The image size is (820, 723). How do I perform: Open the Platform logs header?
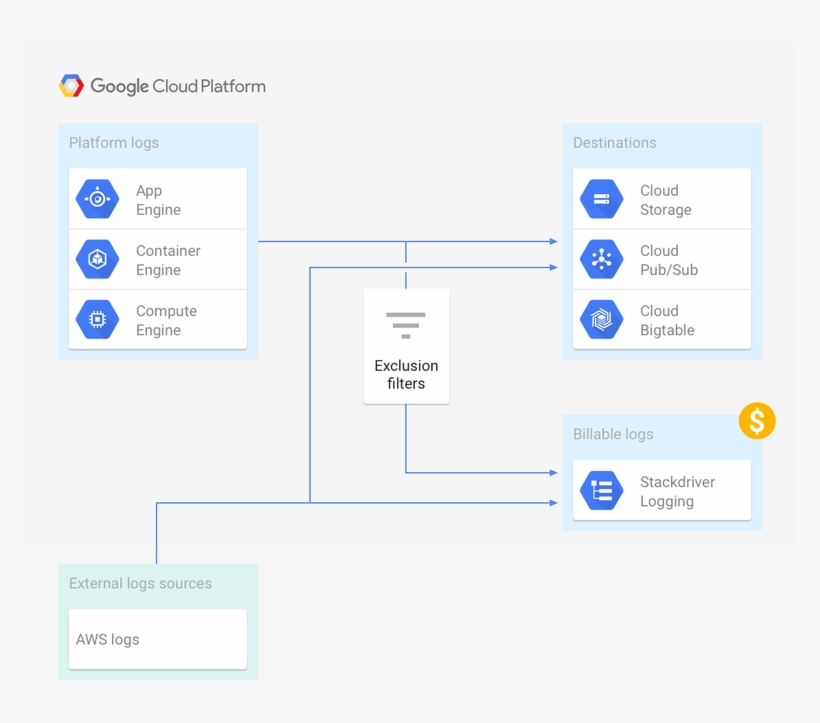pos(113,142)
